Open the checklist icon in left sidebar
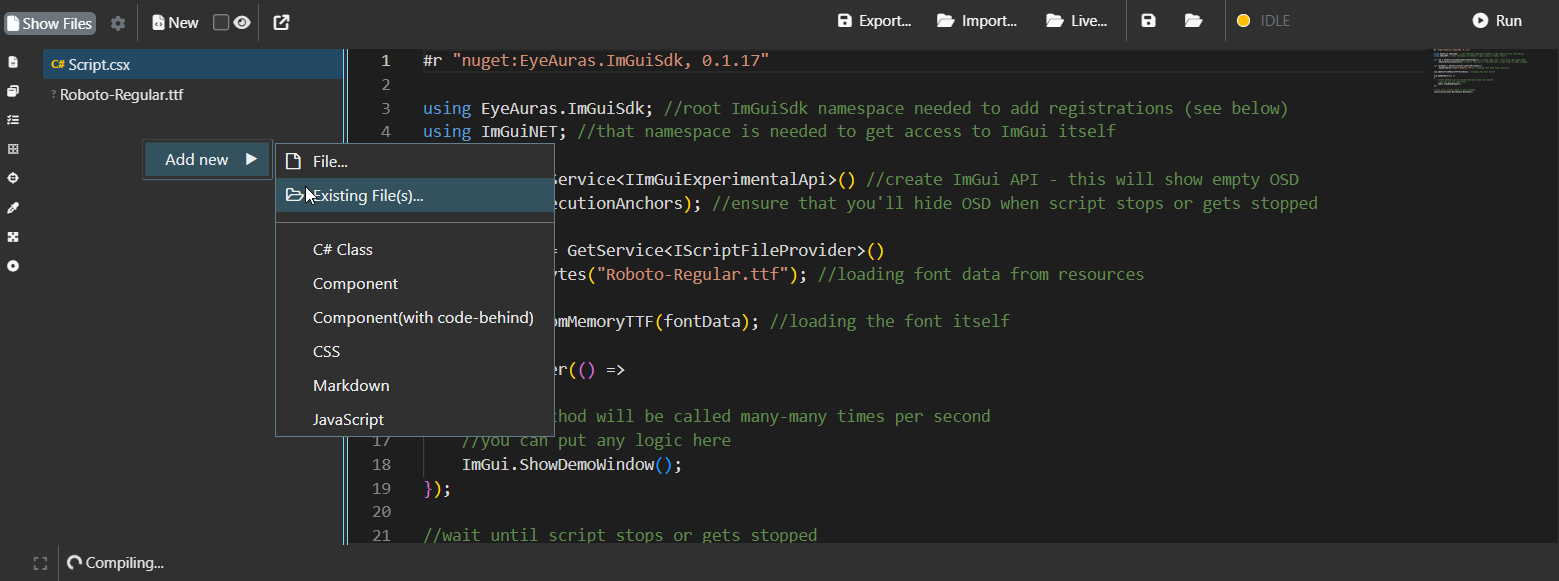Screen dimensions: 1559x581 click(13, 120)
